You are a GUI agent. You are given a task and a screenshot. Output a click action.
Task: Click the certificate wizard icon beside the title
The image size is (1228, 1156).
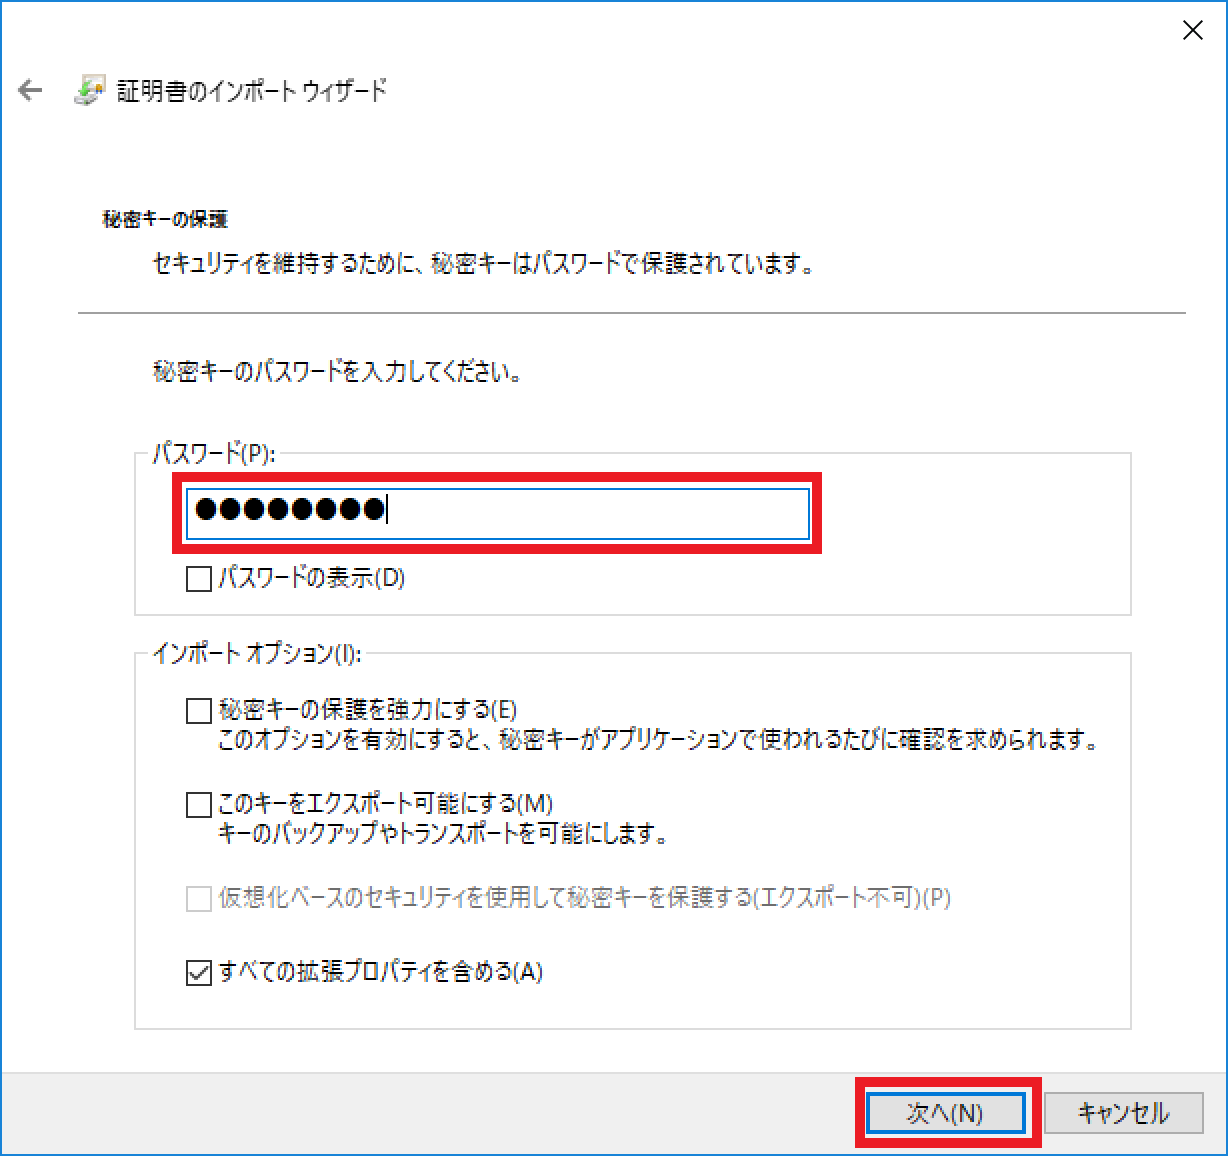(x=89, y=91)
